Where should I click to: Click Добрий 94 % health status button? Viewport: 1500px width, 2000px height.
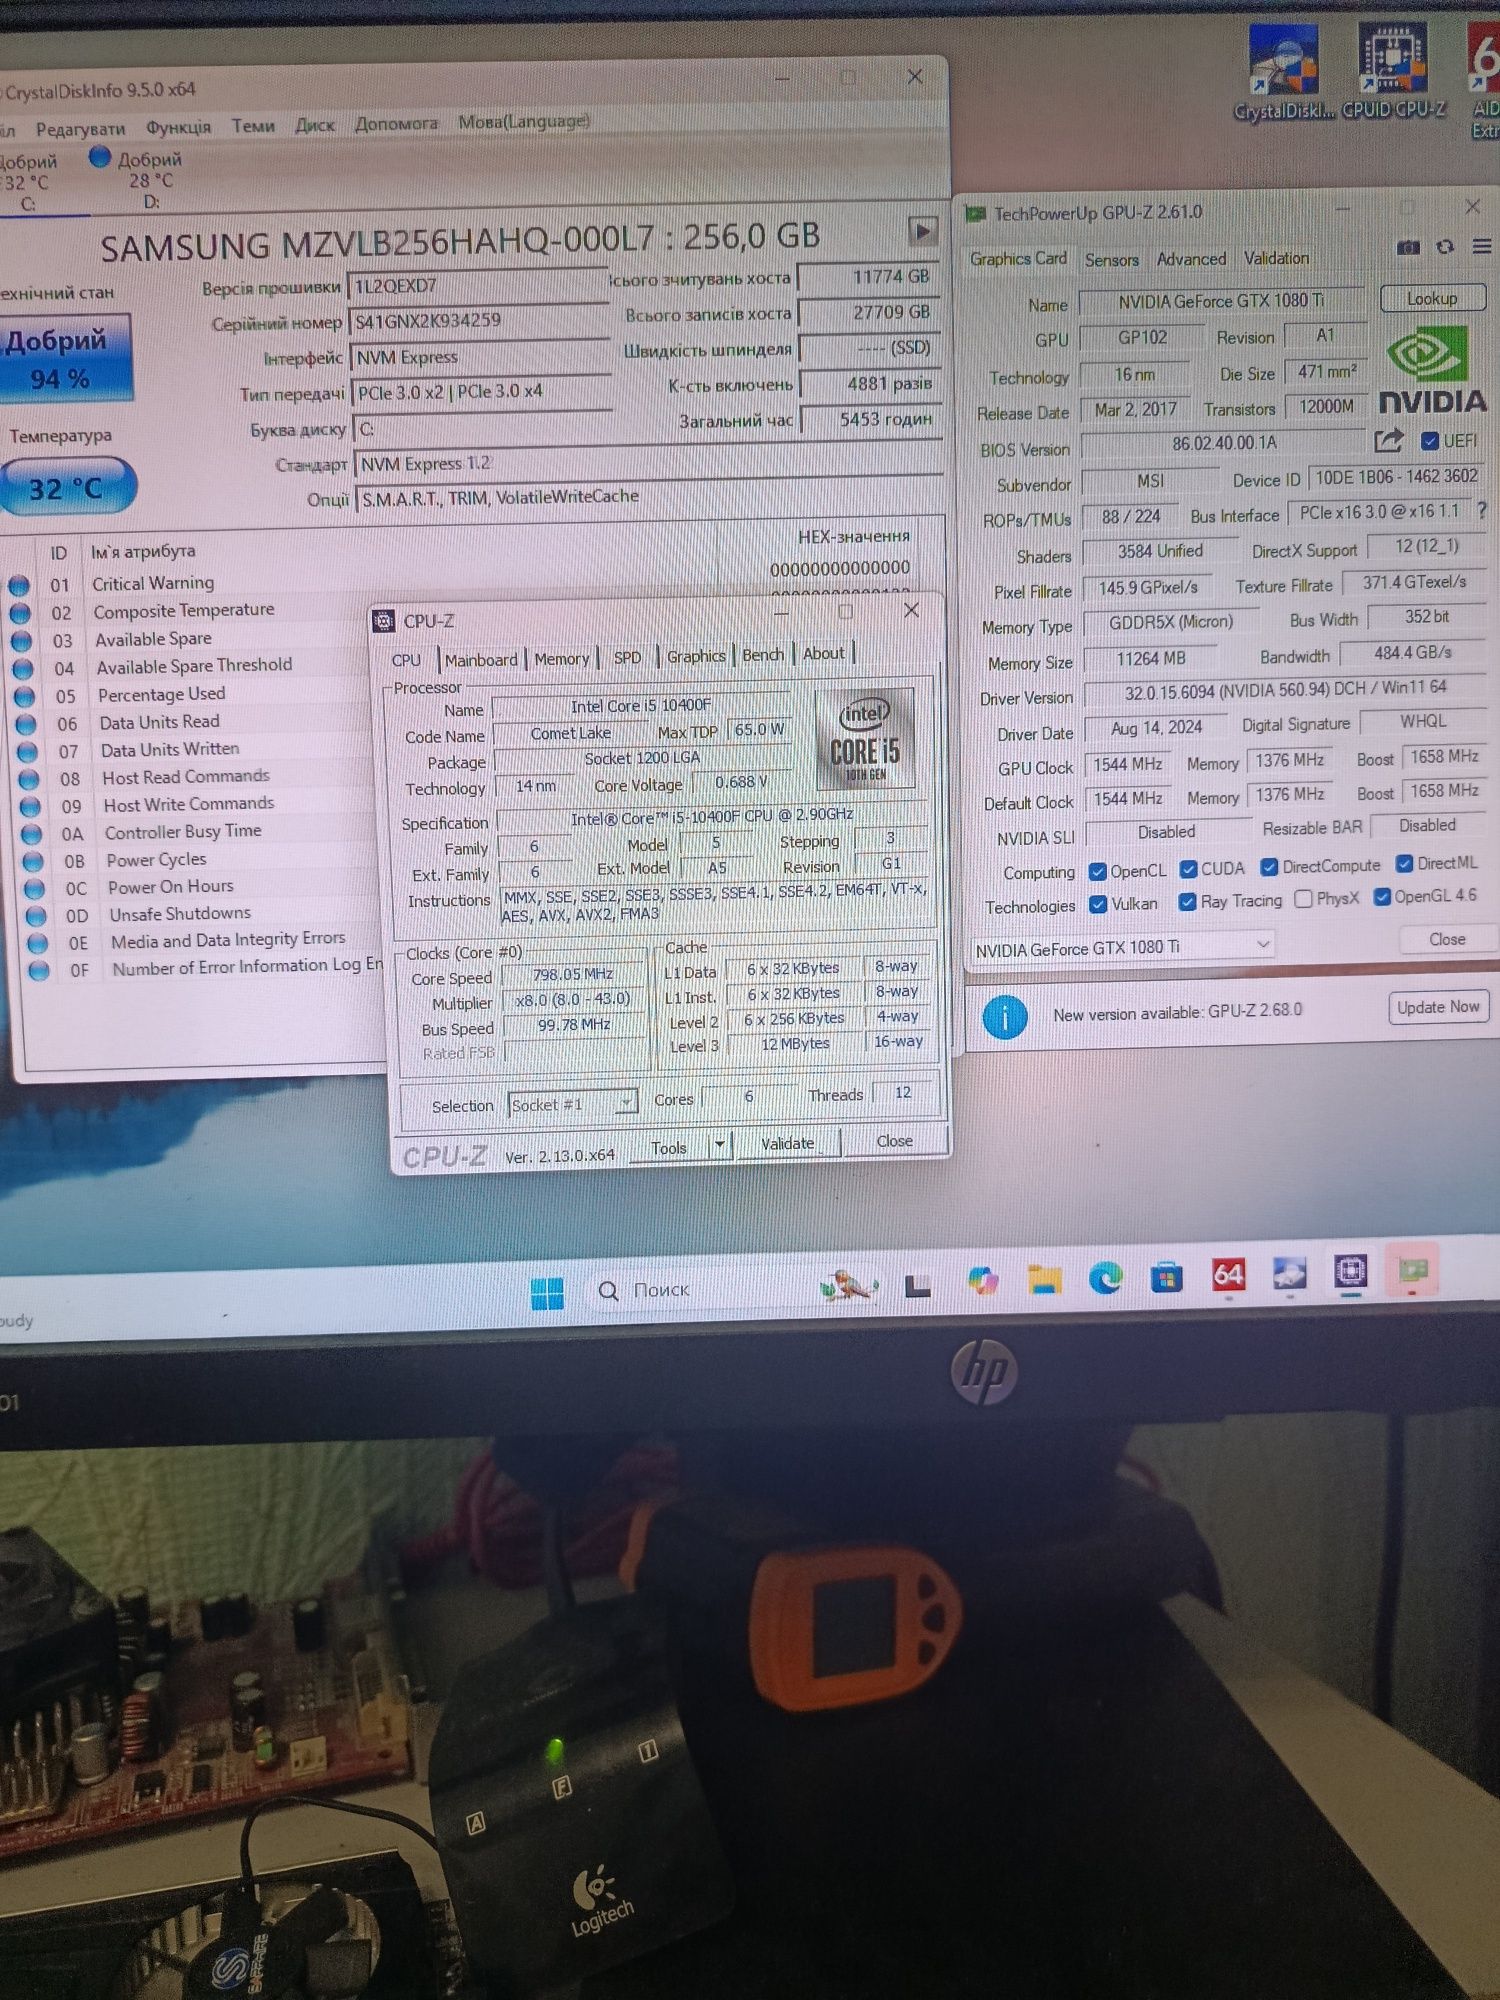click(64, 358)
